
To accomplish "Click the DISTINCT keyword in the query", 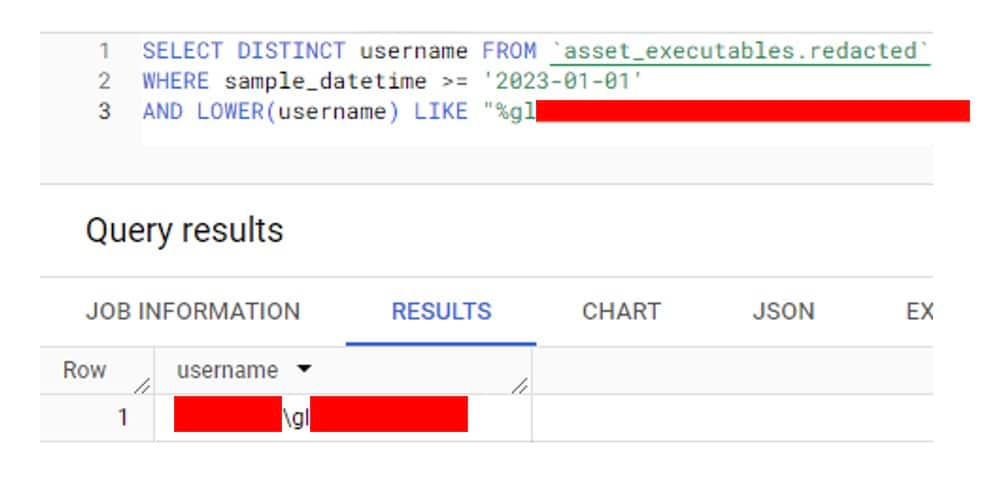I will coord(291,50).
